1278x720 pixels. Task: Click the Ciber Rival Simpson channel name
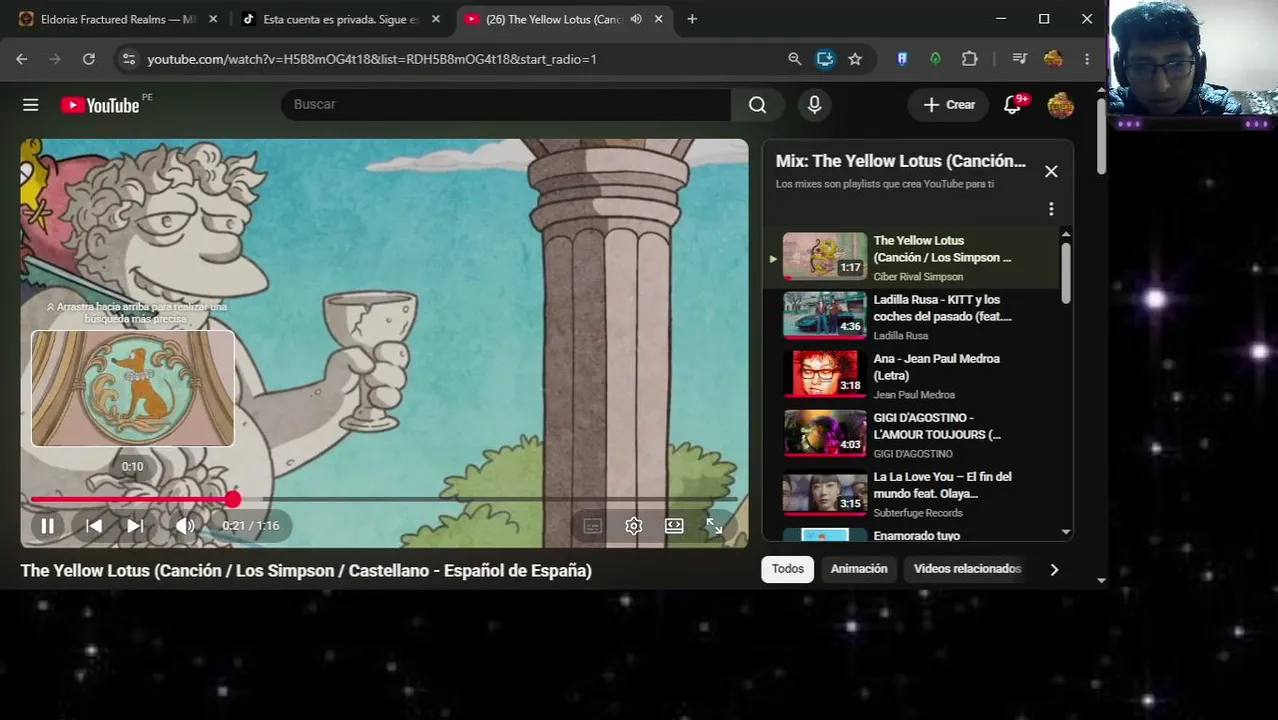point(918,277)
